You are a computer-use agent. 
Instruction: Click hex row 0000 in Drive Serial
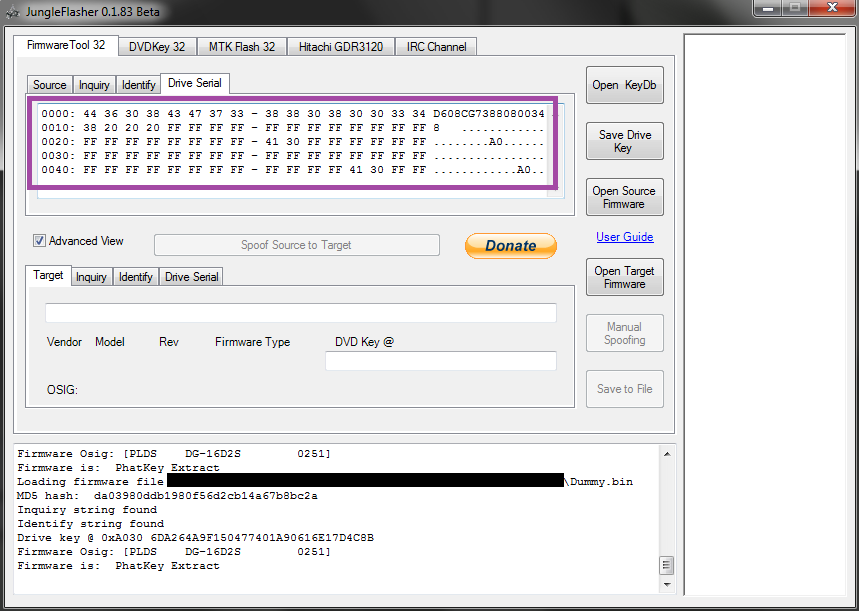pyautogui.click(x=293, y=113)
